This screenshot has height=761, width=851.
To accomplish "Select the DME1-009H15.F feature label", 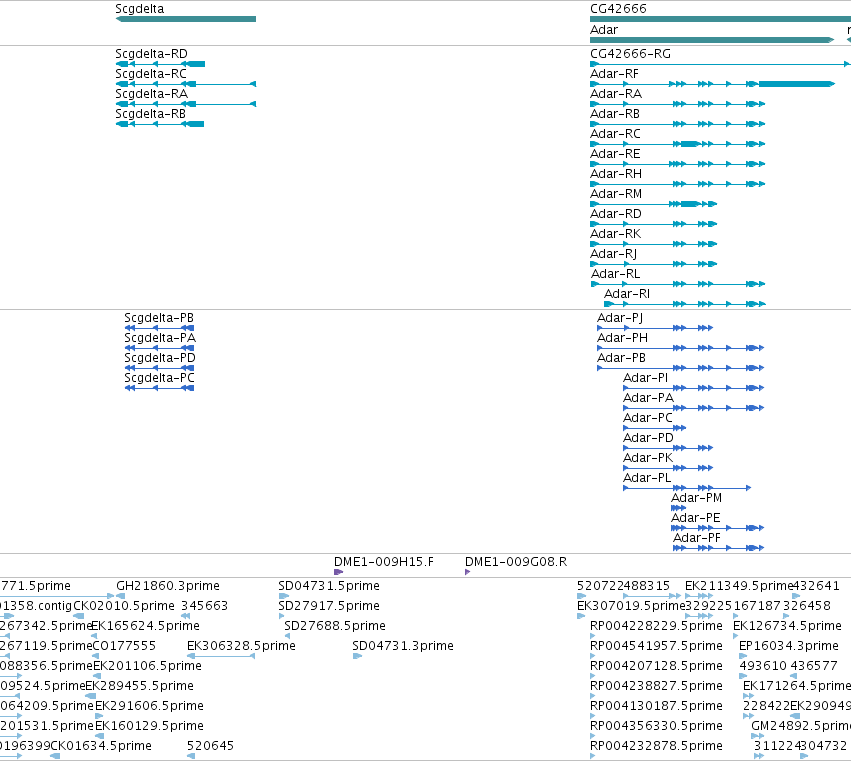I will coord(384,562).
